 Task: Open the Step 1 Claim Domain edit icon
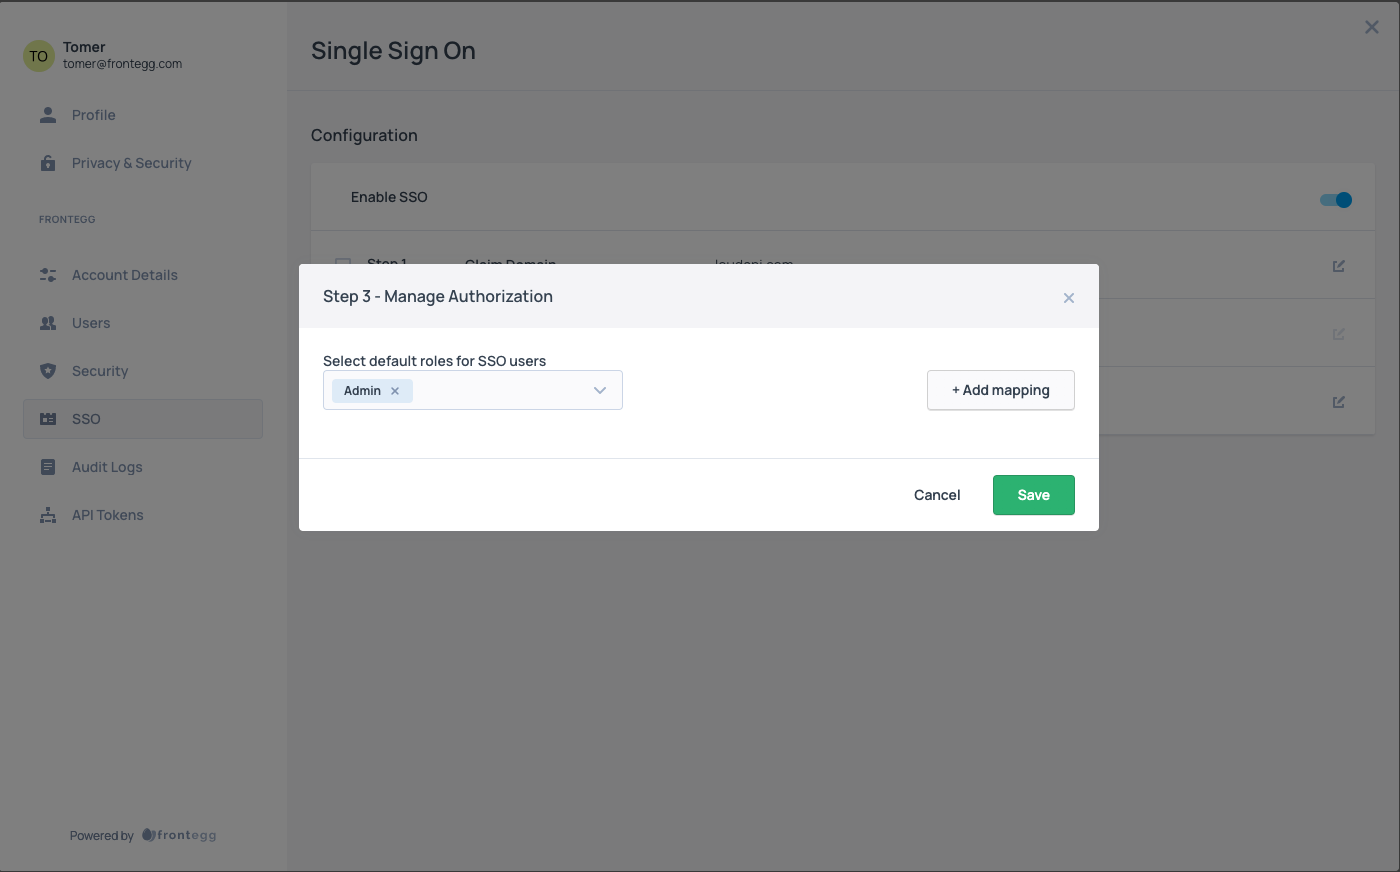point(1339,266)
